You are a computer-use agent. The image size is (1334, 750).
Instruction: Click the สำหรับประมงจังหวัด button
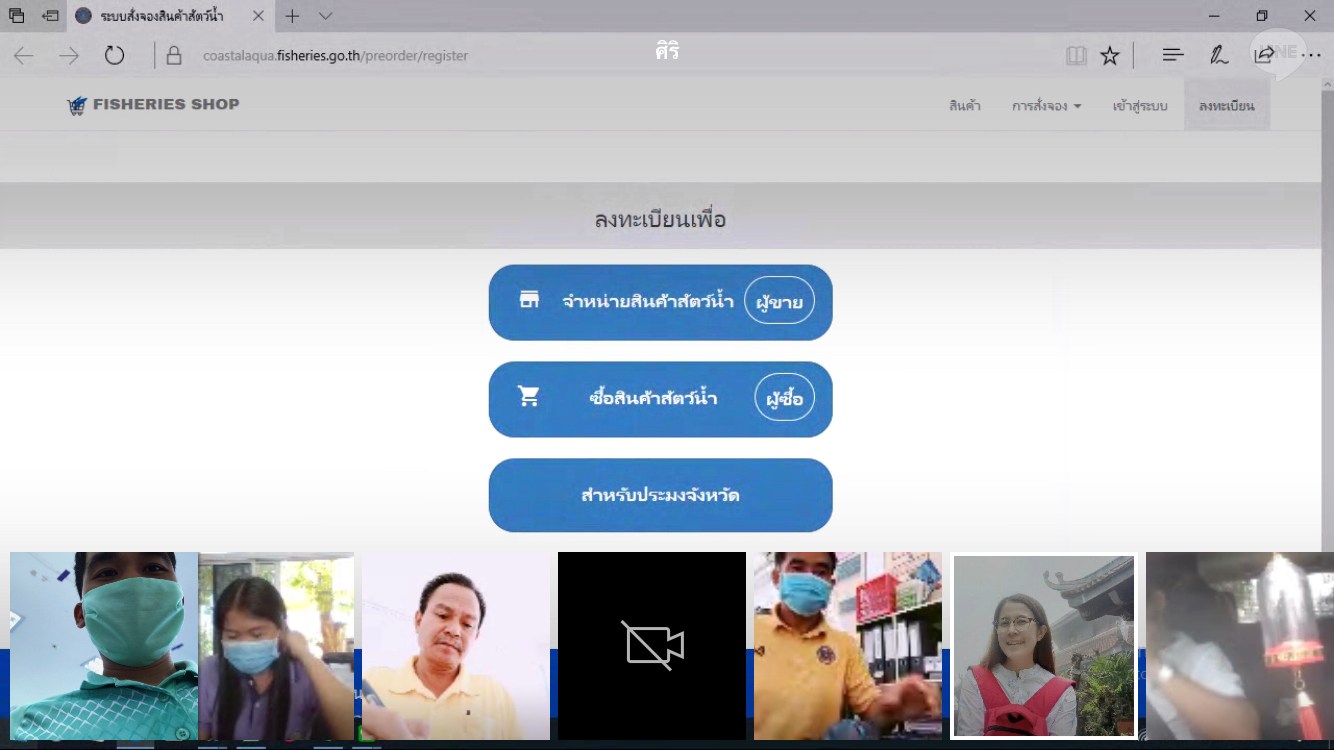(x=660, y=495)
